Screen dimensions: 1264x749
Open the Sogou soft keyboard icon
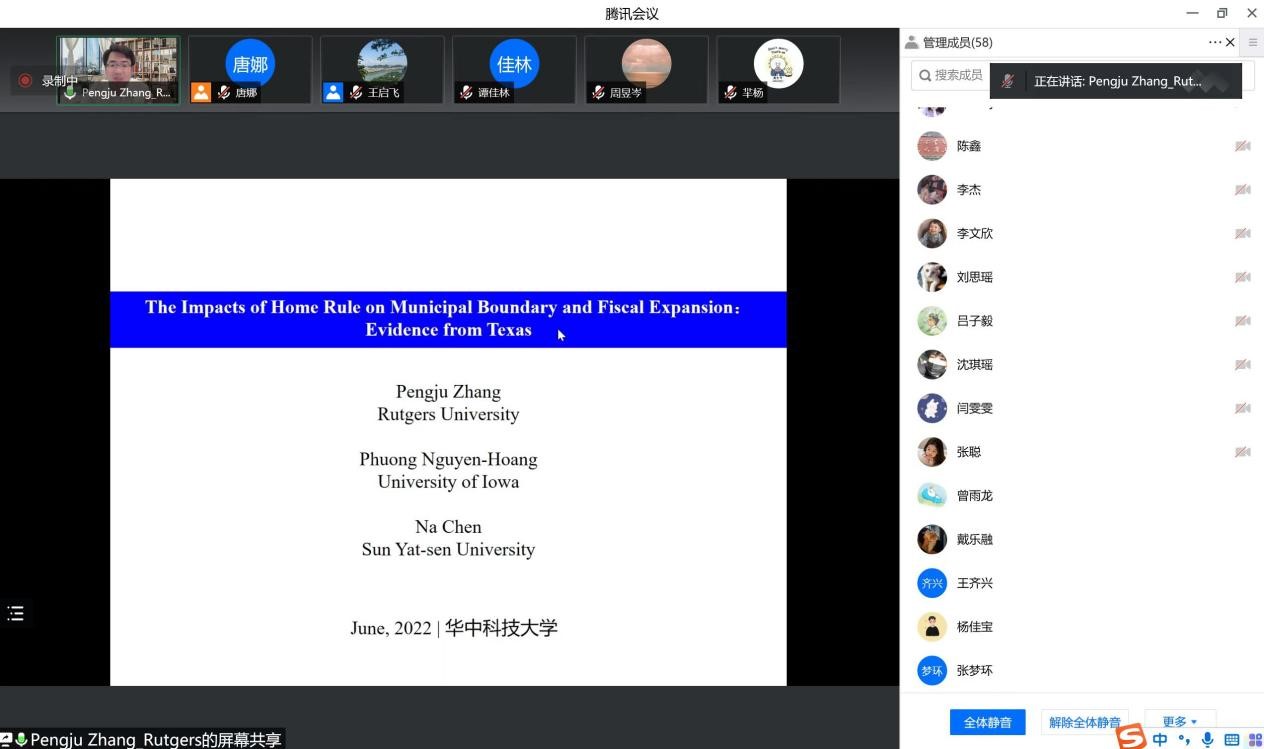click(1232, 740)
